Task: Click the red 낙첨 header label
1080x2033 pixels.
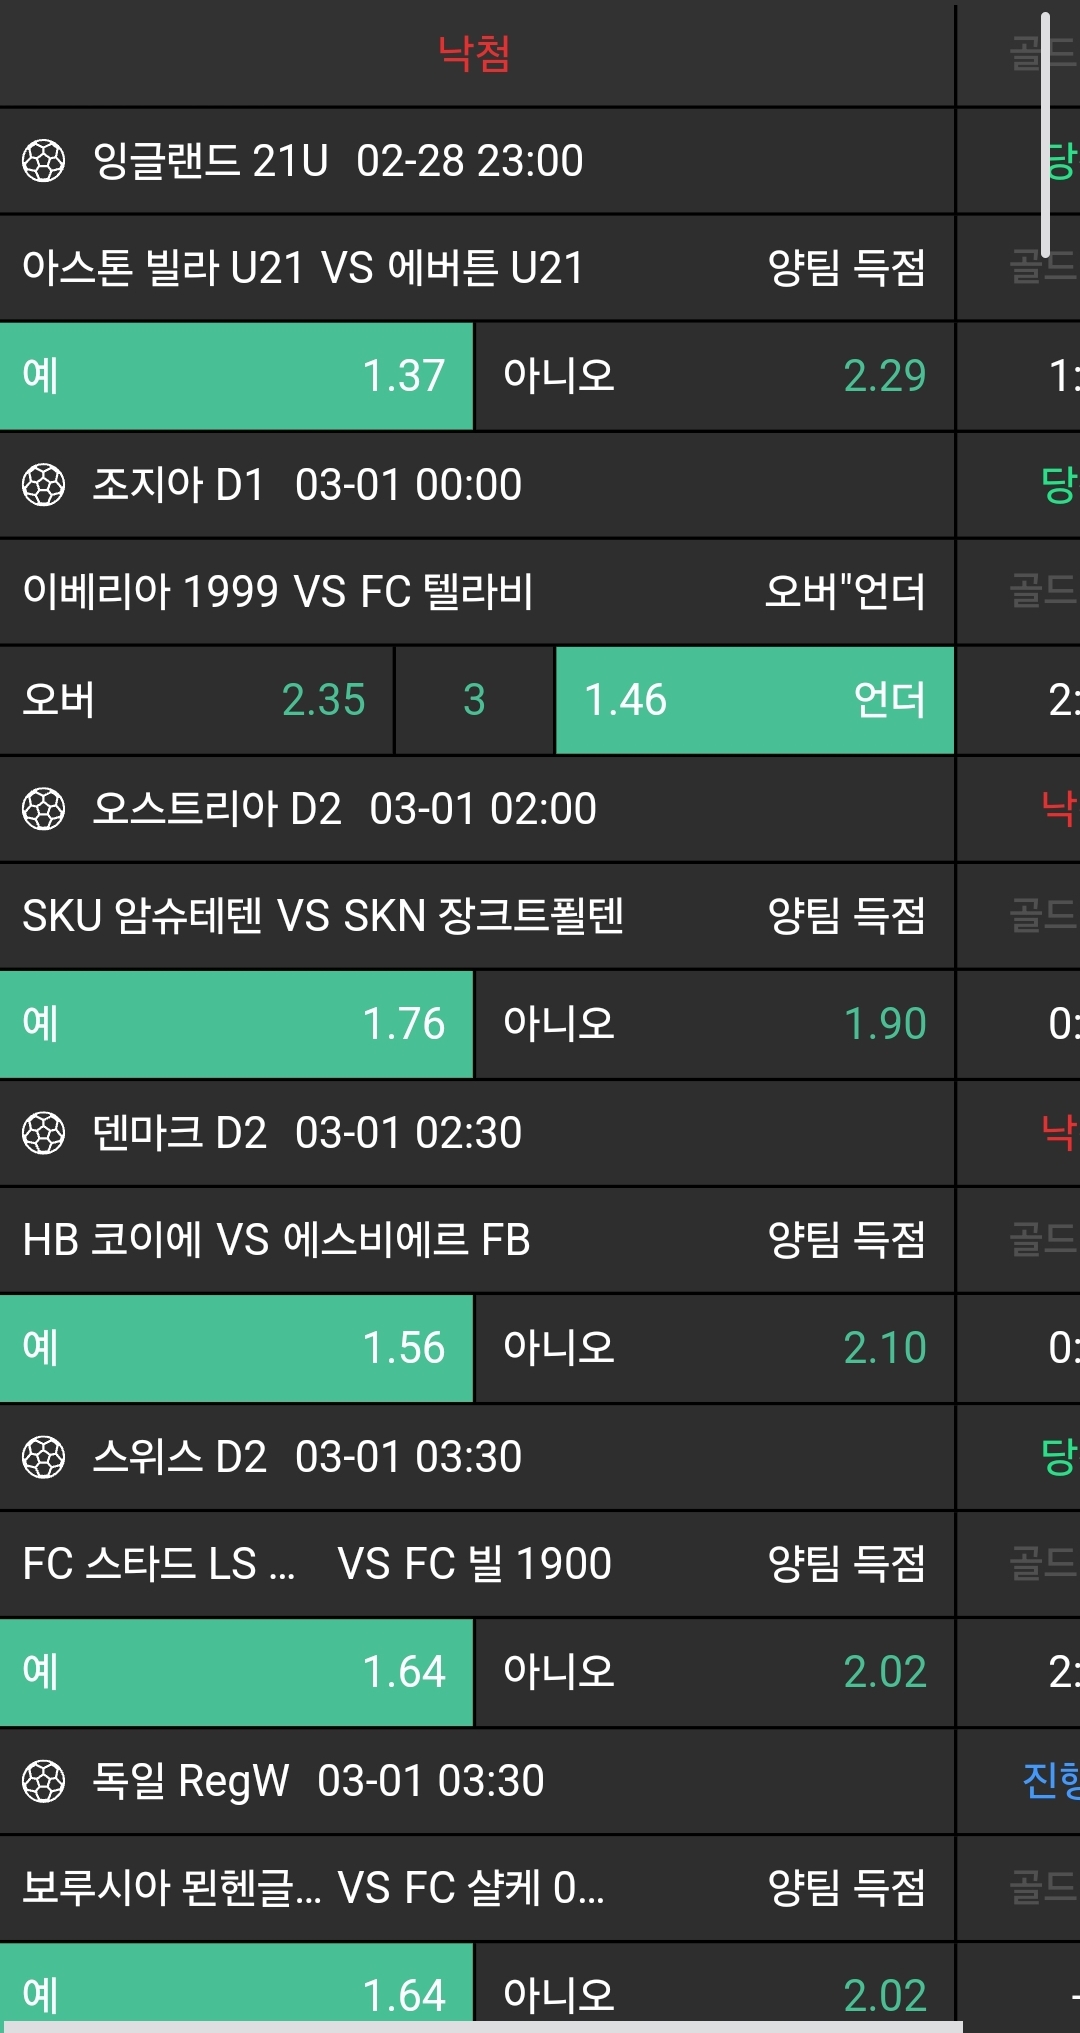Action: 474,53
